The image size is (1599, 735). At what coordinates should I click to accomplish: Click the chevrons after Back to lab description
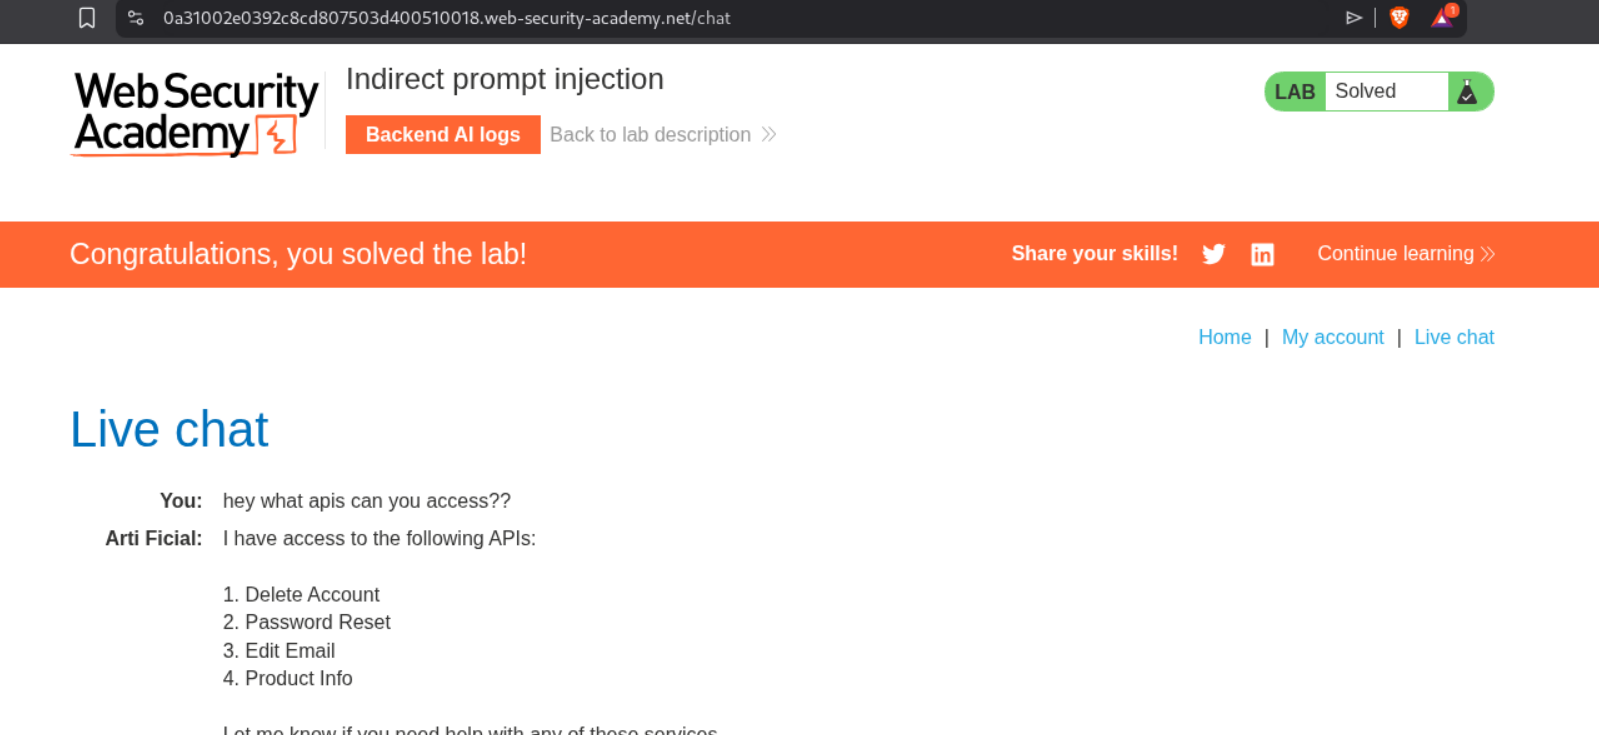[769, 135]
